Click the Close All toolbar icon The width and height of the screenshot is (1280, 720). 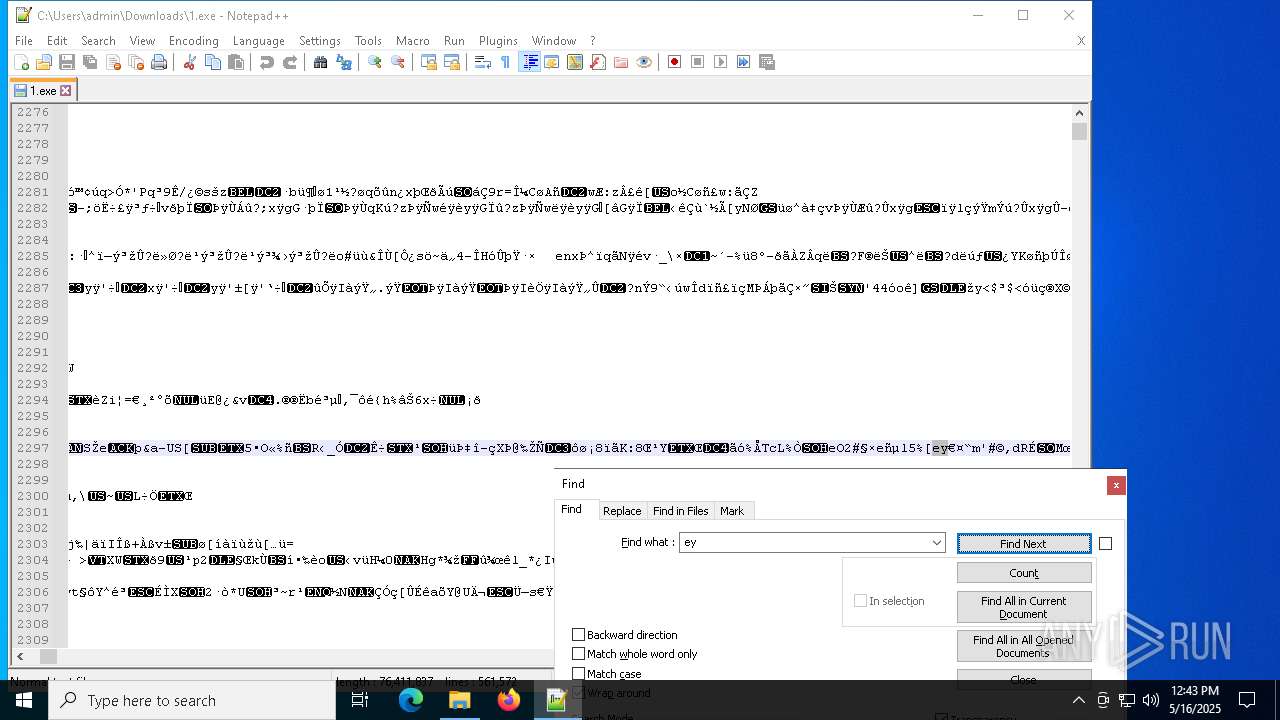point(136,62)
